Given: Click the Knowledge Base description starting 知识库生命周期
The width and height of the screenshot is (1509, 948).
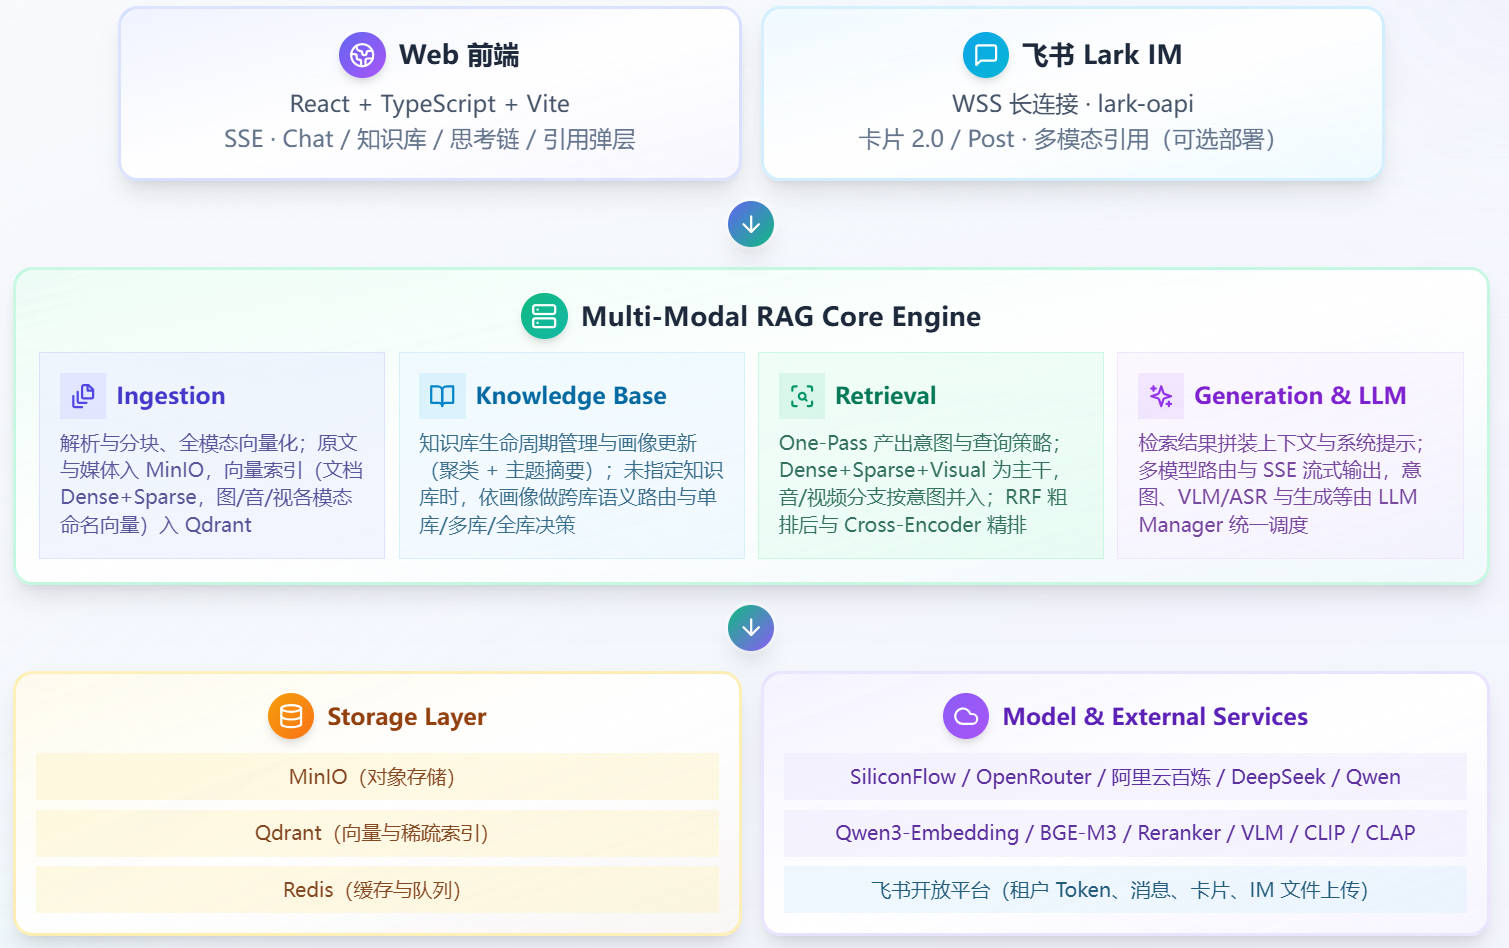Looking at the screenshot, I should pyautogui.click(x=571, y=484).
